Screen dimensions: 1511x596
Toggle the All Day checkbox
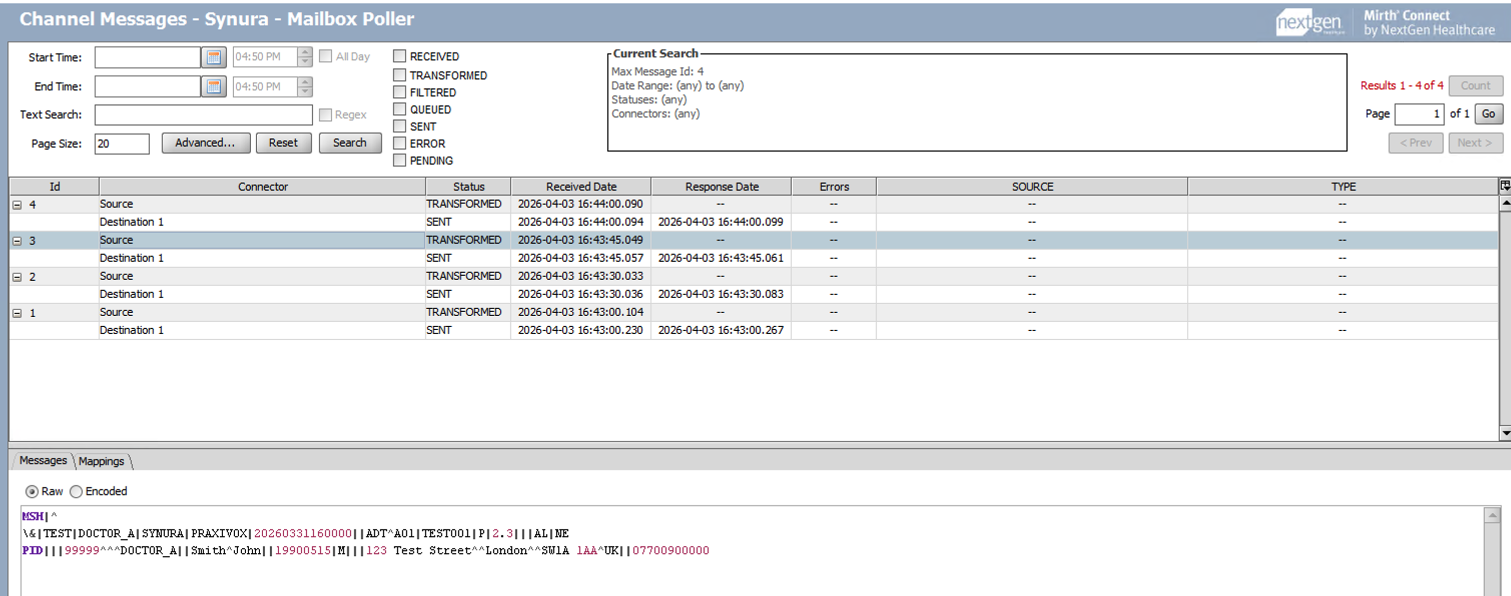pos(326,57)
